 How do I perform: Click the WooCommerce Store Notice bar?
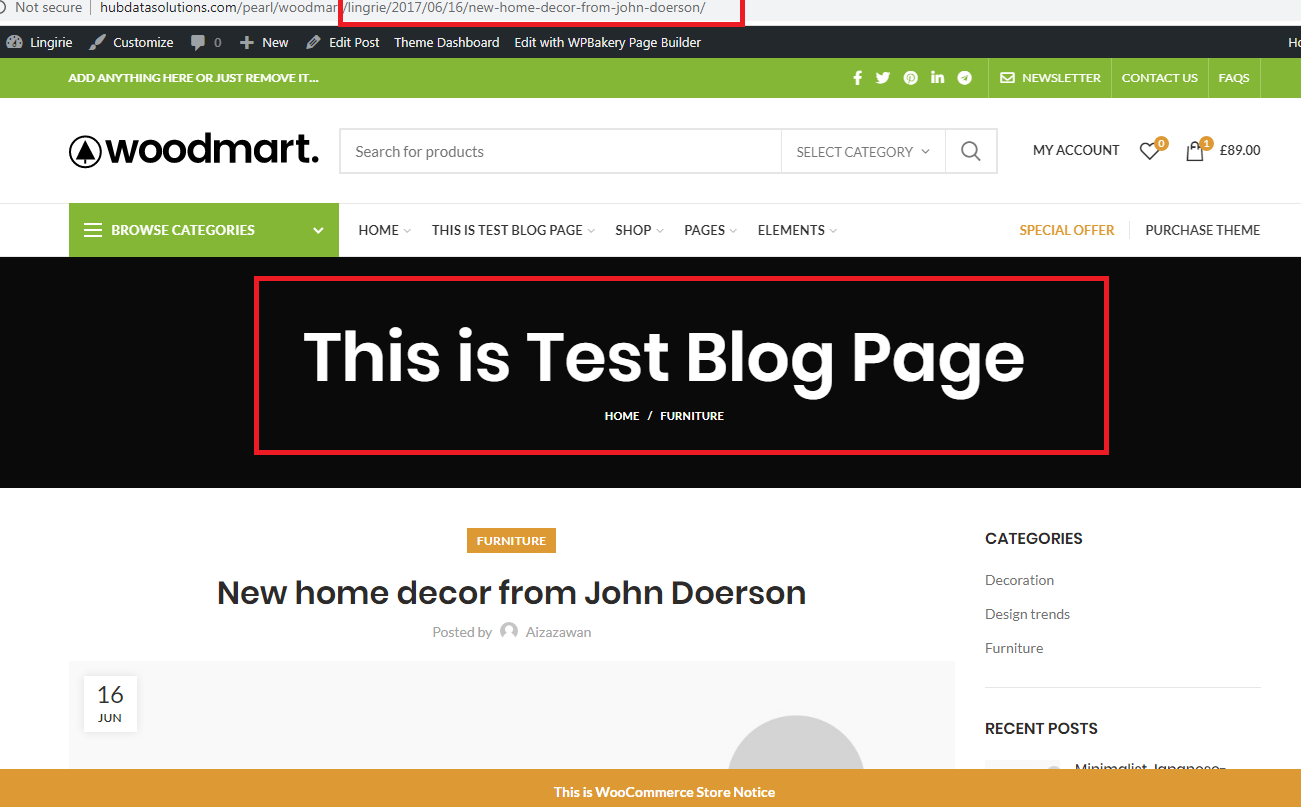(650, 788)
